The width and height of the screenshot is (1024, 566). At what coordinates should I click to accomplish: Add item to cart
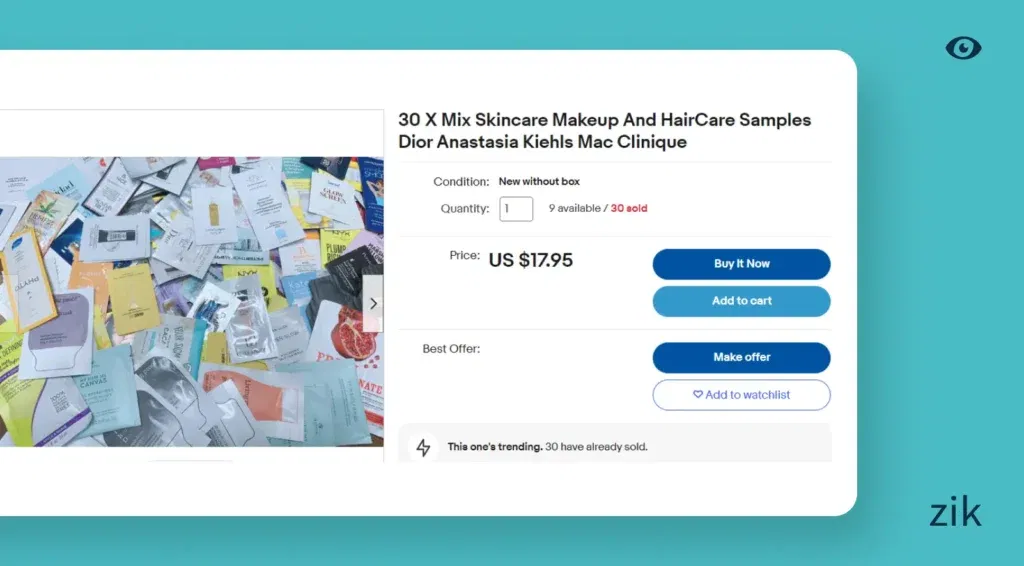[x=741, y=301]
